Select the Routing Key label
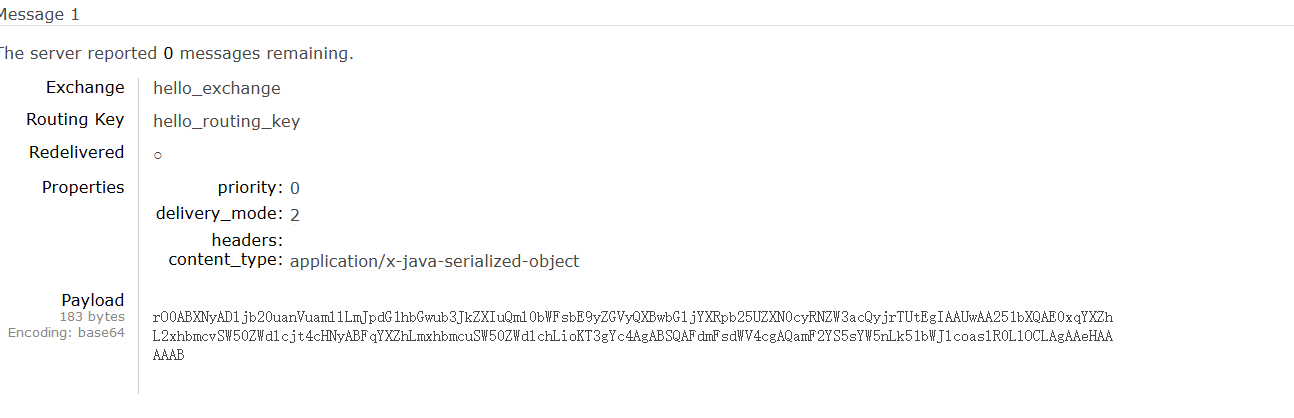The height and width of the screenshot is (418, 1294). pos(75,120)
